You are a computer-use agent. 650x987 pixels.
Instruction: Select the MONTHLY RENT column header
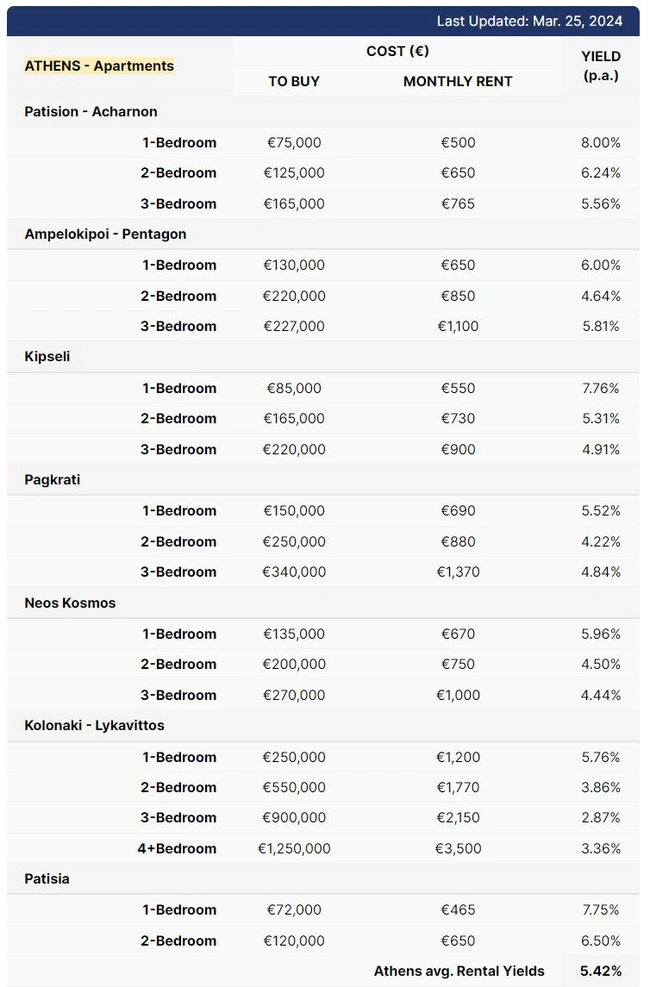[458, 81]
